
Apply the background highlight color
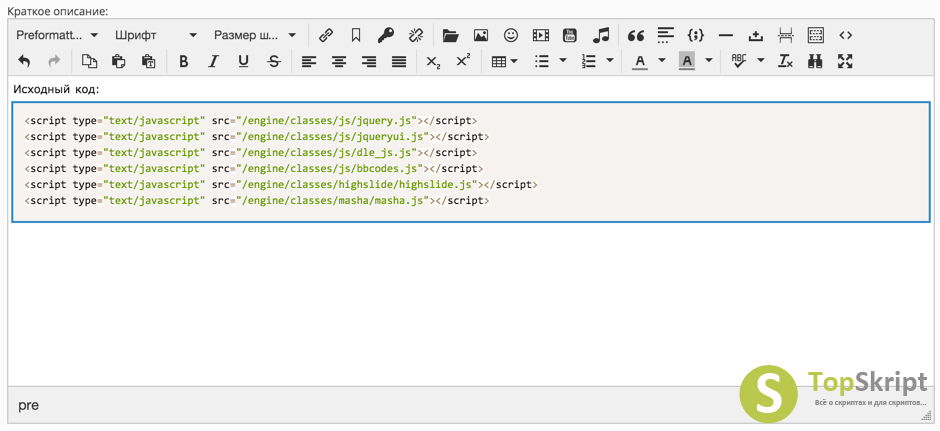pos(687,61)
